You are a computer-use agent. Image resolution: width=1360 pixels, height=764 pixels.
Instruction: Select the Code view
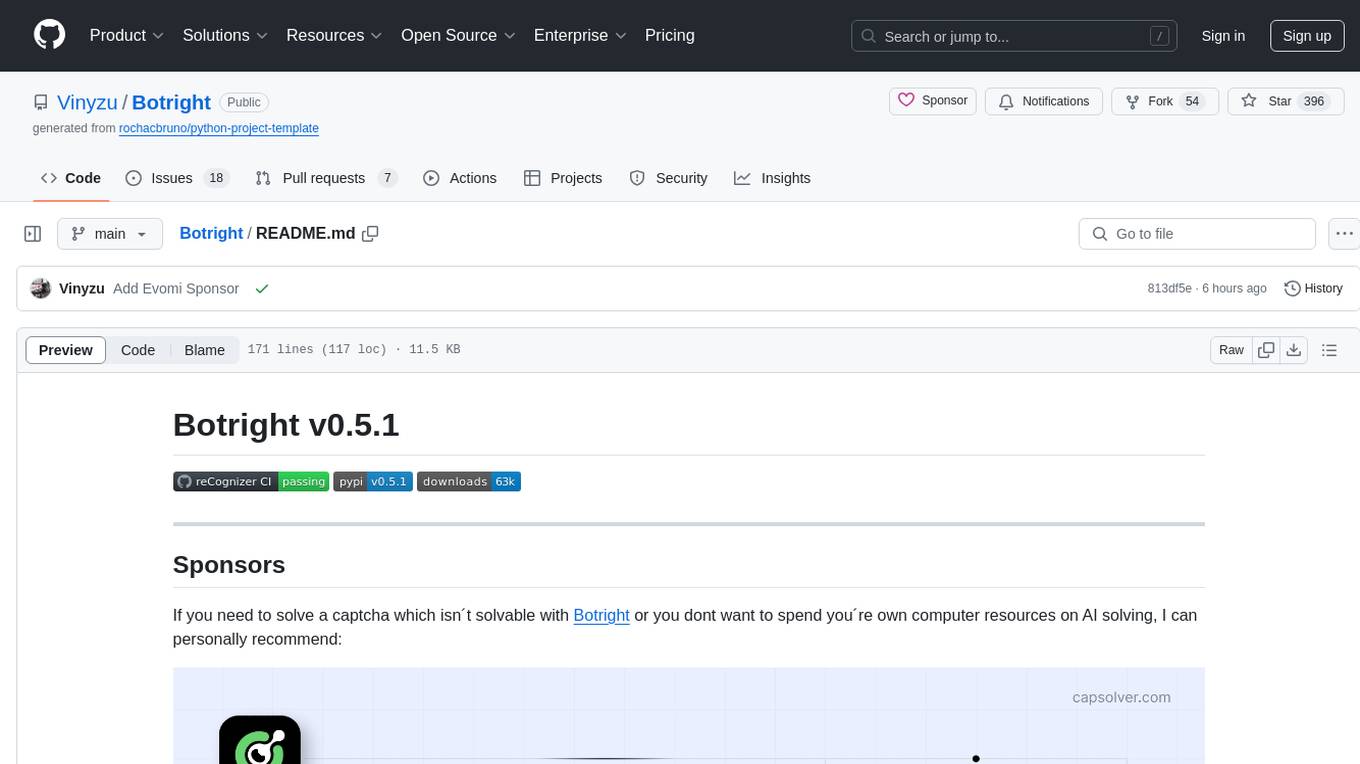pyautogui.click(x=138, y=350)
